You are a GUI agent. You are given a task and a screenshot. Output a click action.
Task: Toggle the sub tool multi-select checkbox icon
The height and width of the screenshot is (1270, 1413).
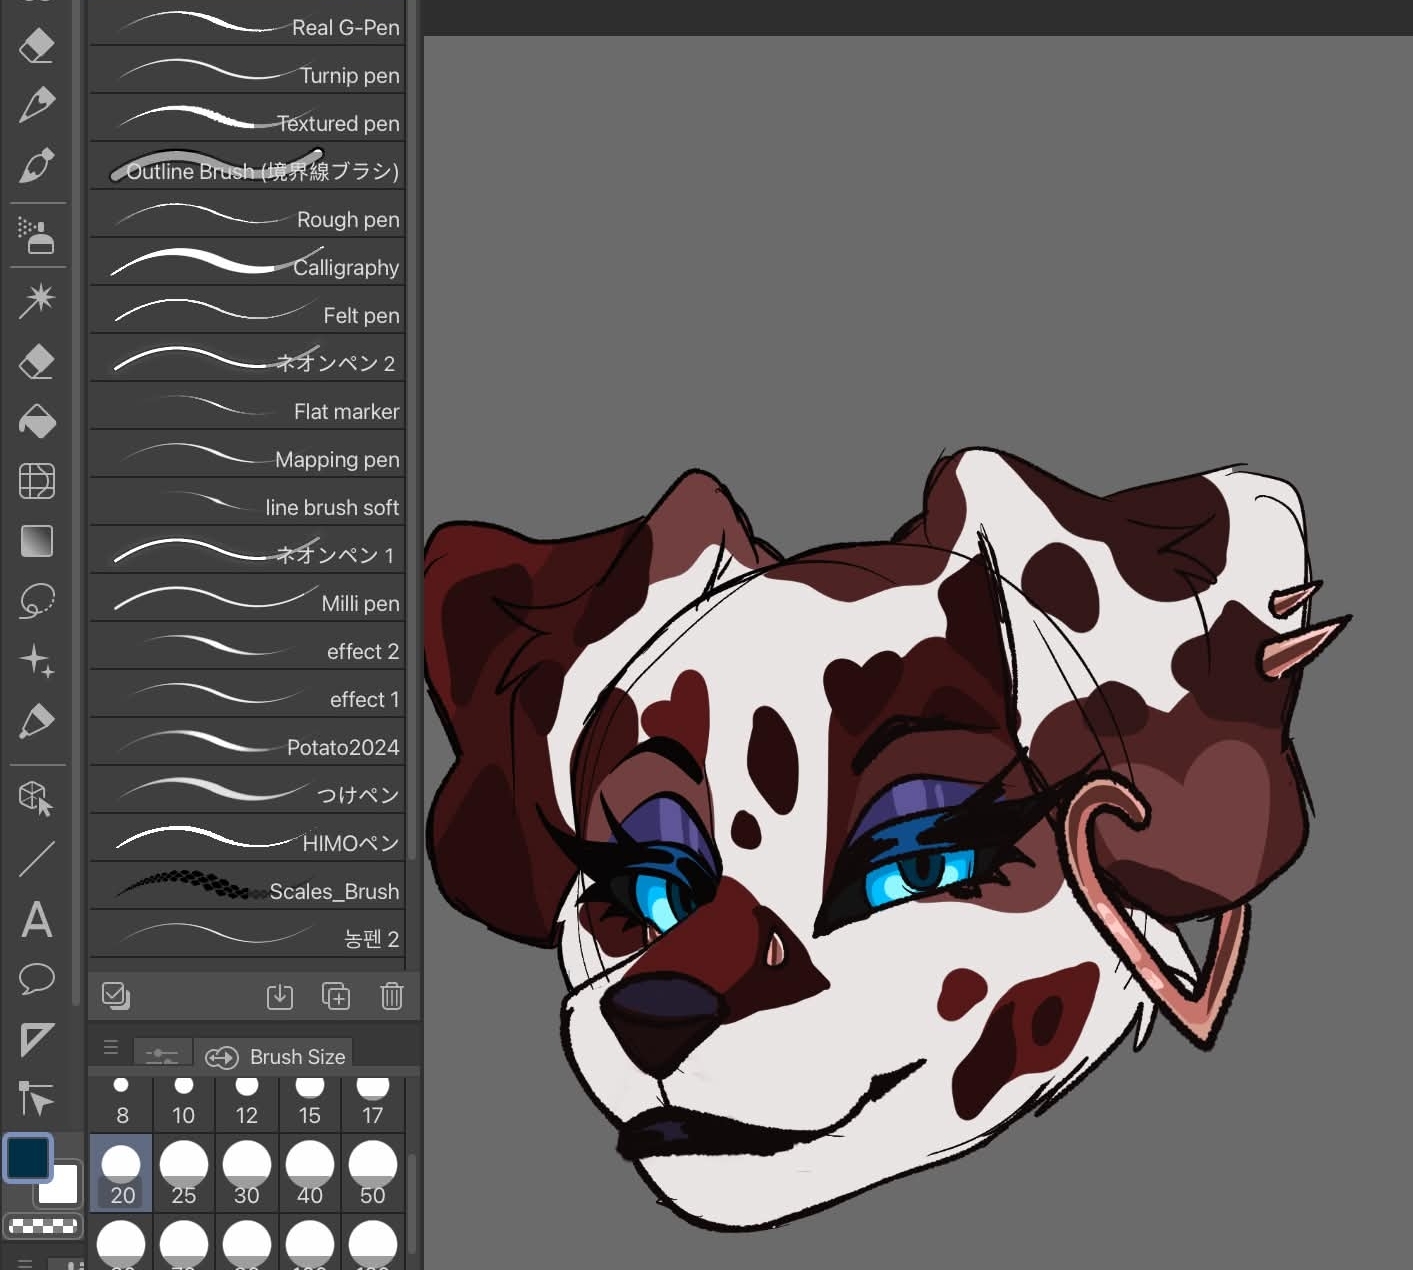click(116, 995)
